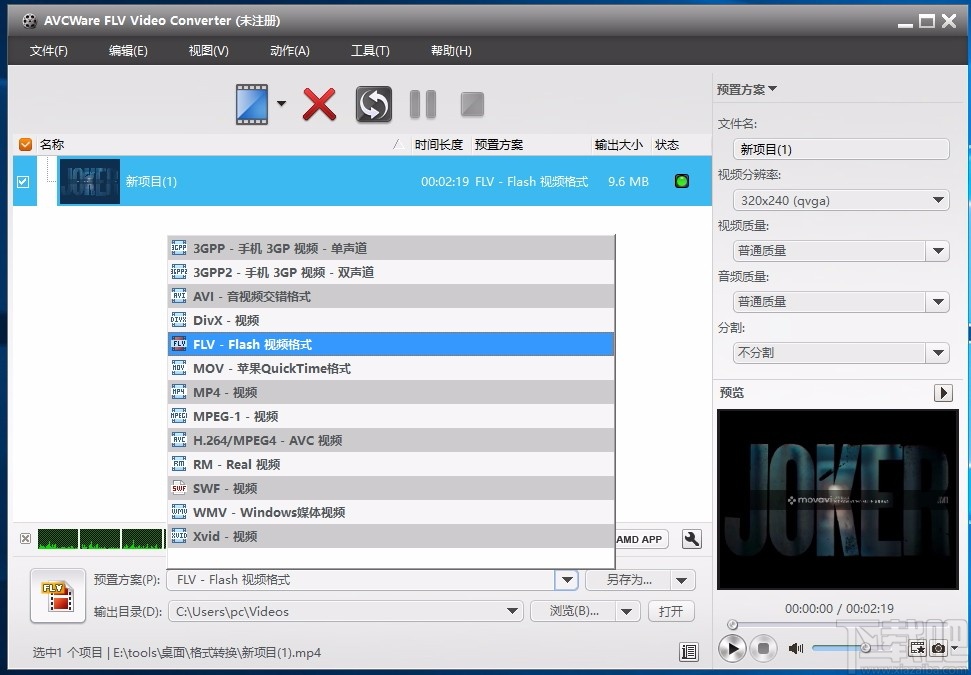This screenshot has height=675, width=971.
Task: Start conversion with circular arrows icon
Action: pos(372,104)
